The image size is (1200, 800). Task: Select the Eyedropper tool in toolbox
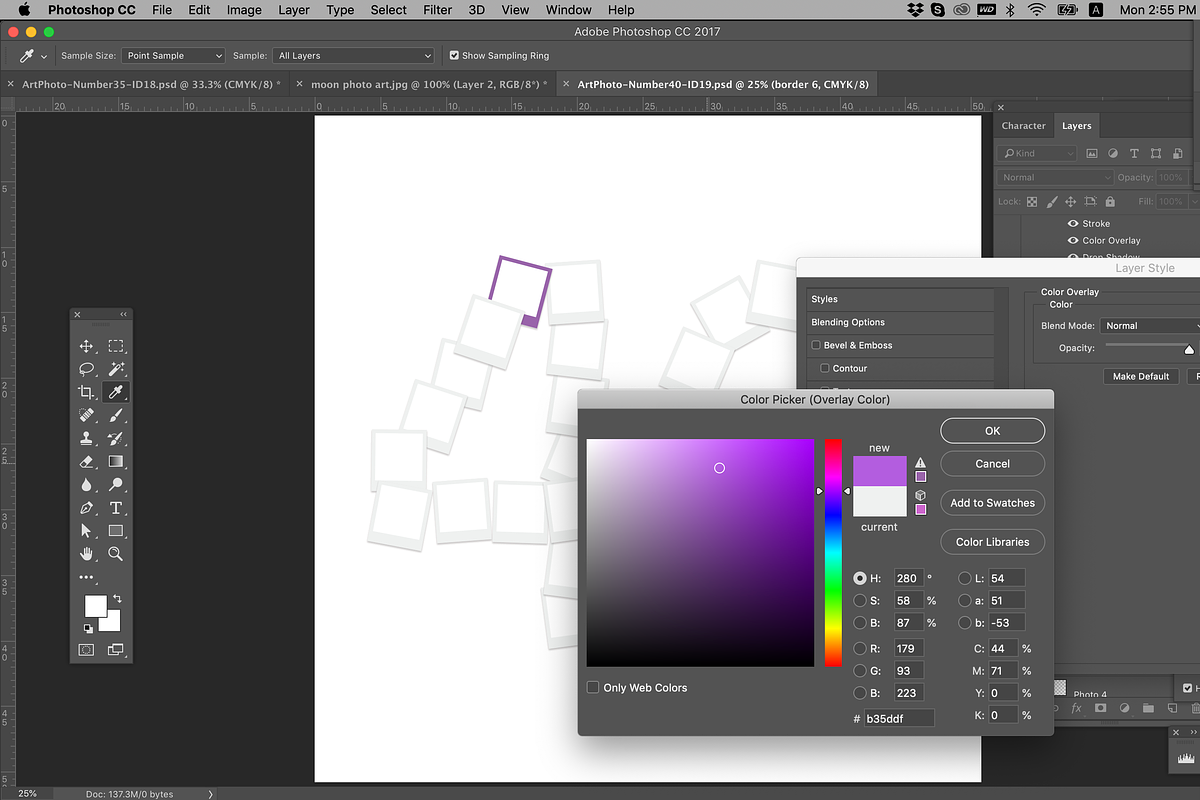116,392
